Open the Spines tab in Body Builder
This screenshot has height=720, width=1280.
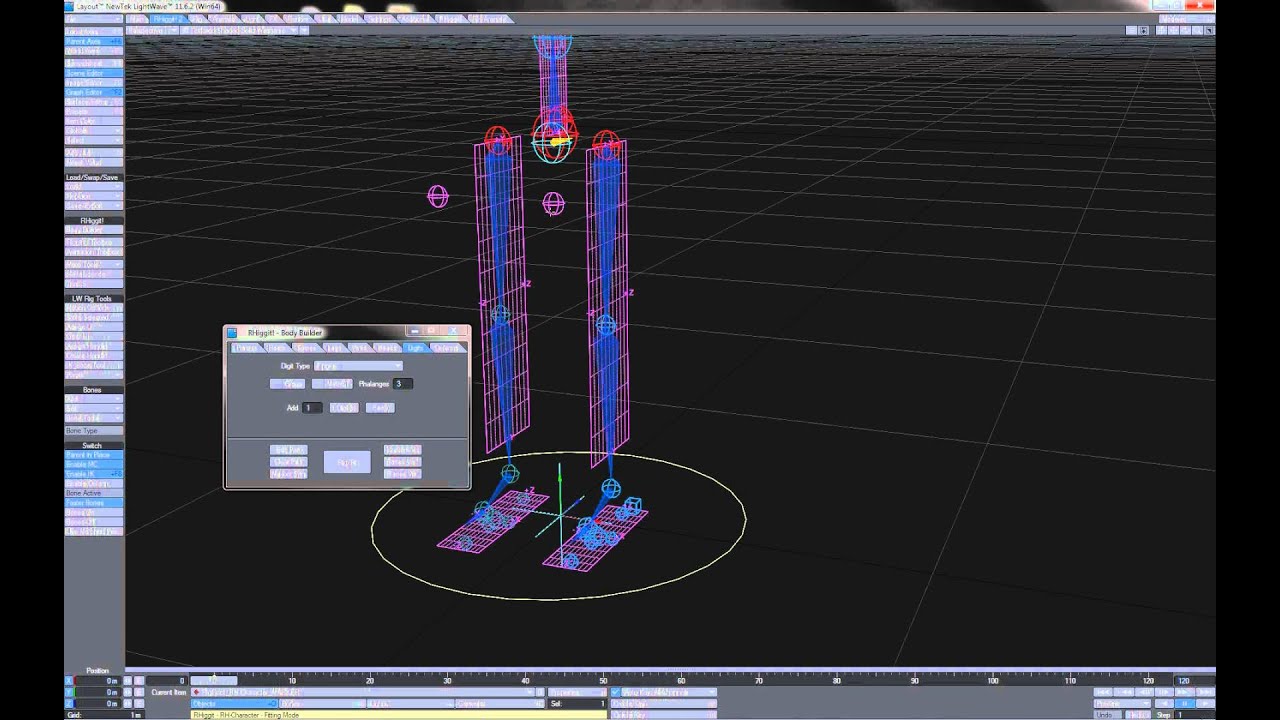[x=307, y=348]
